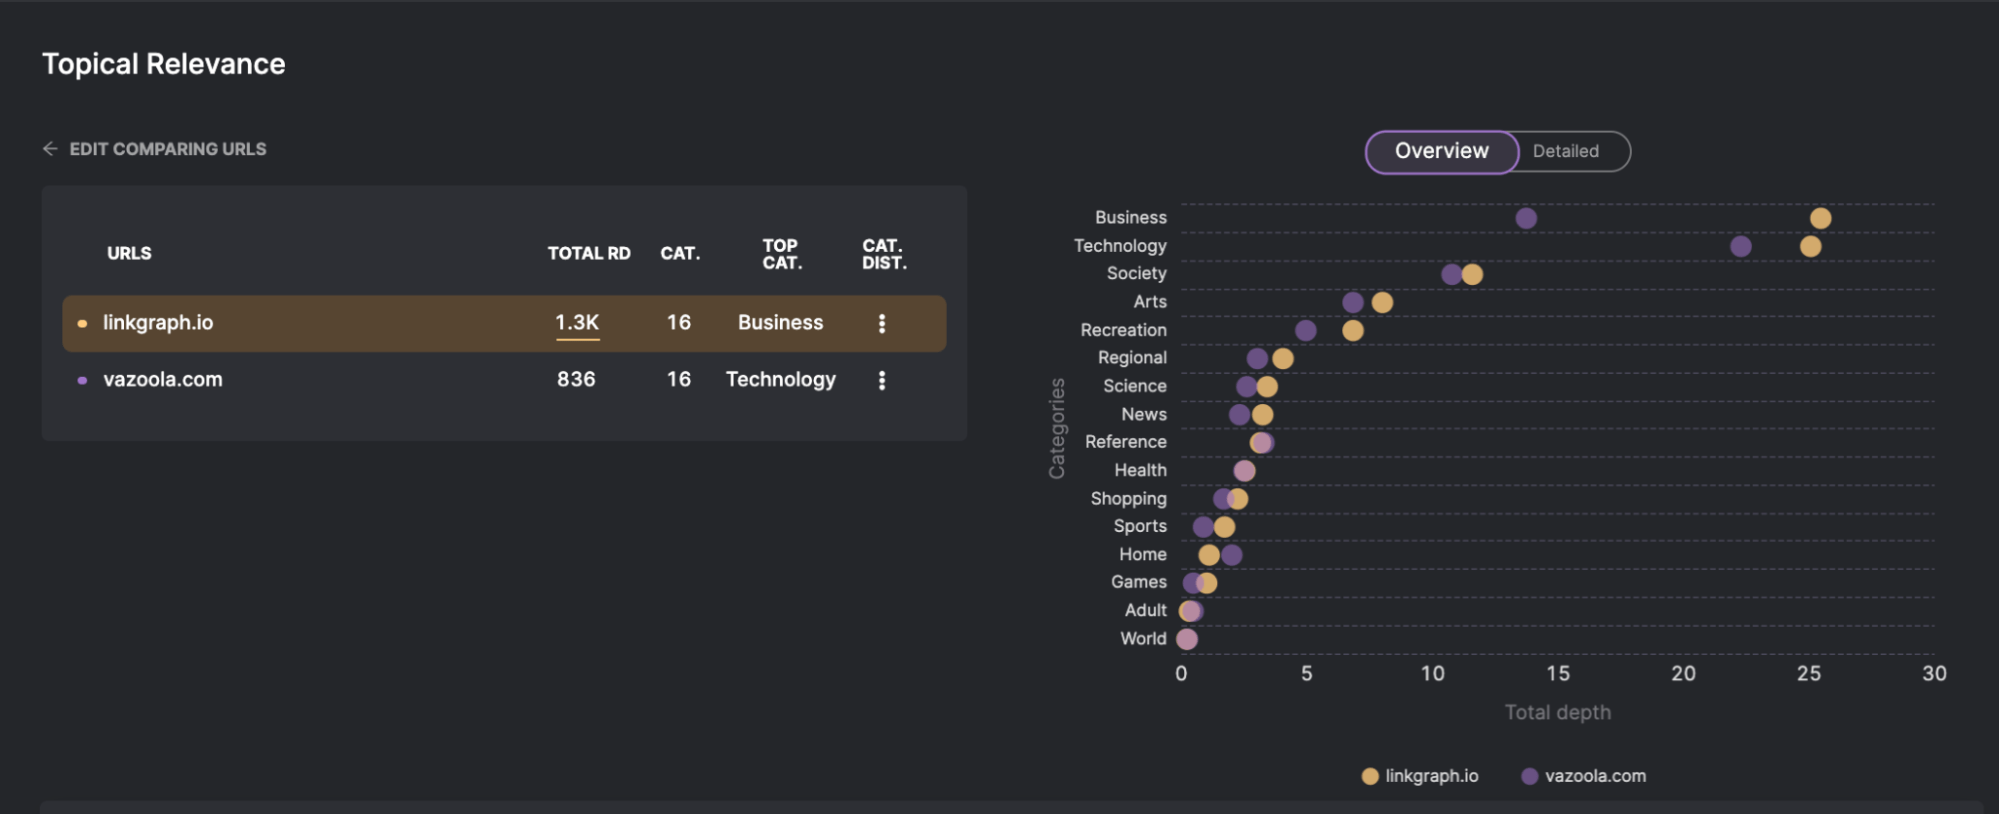Click the Cat. Dist. column header

(x=884, y=254)
